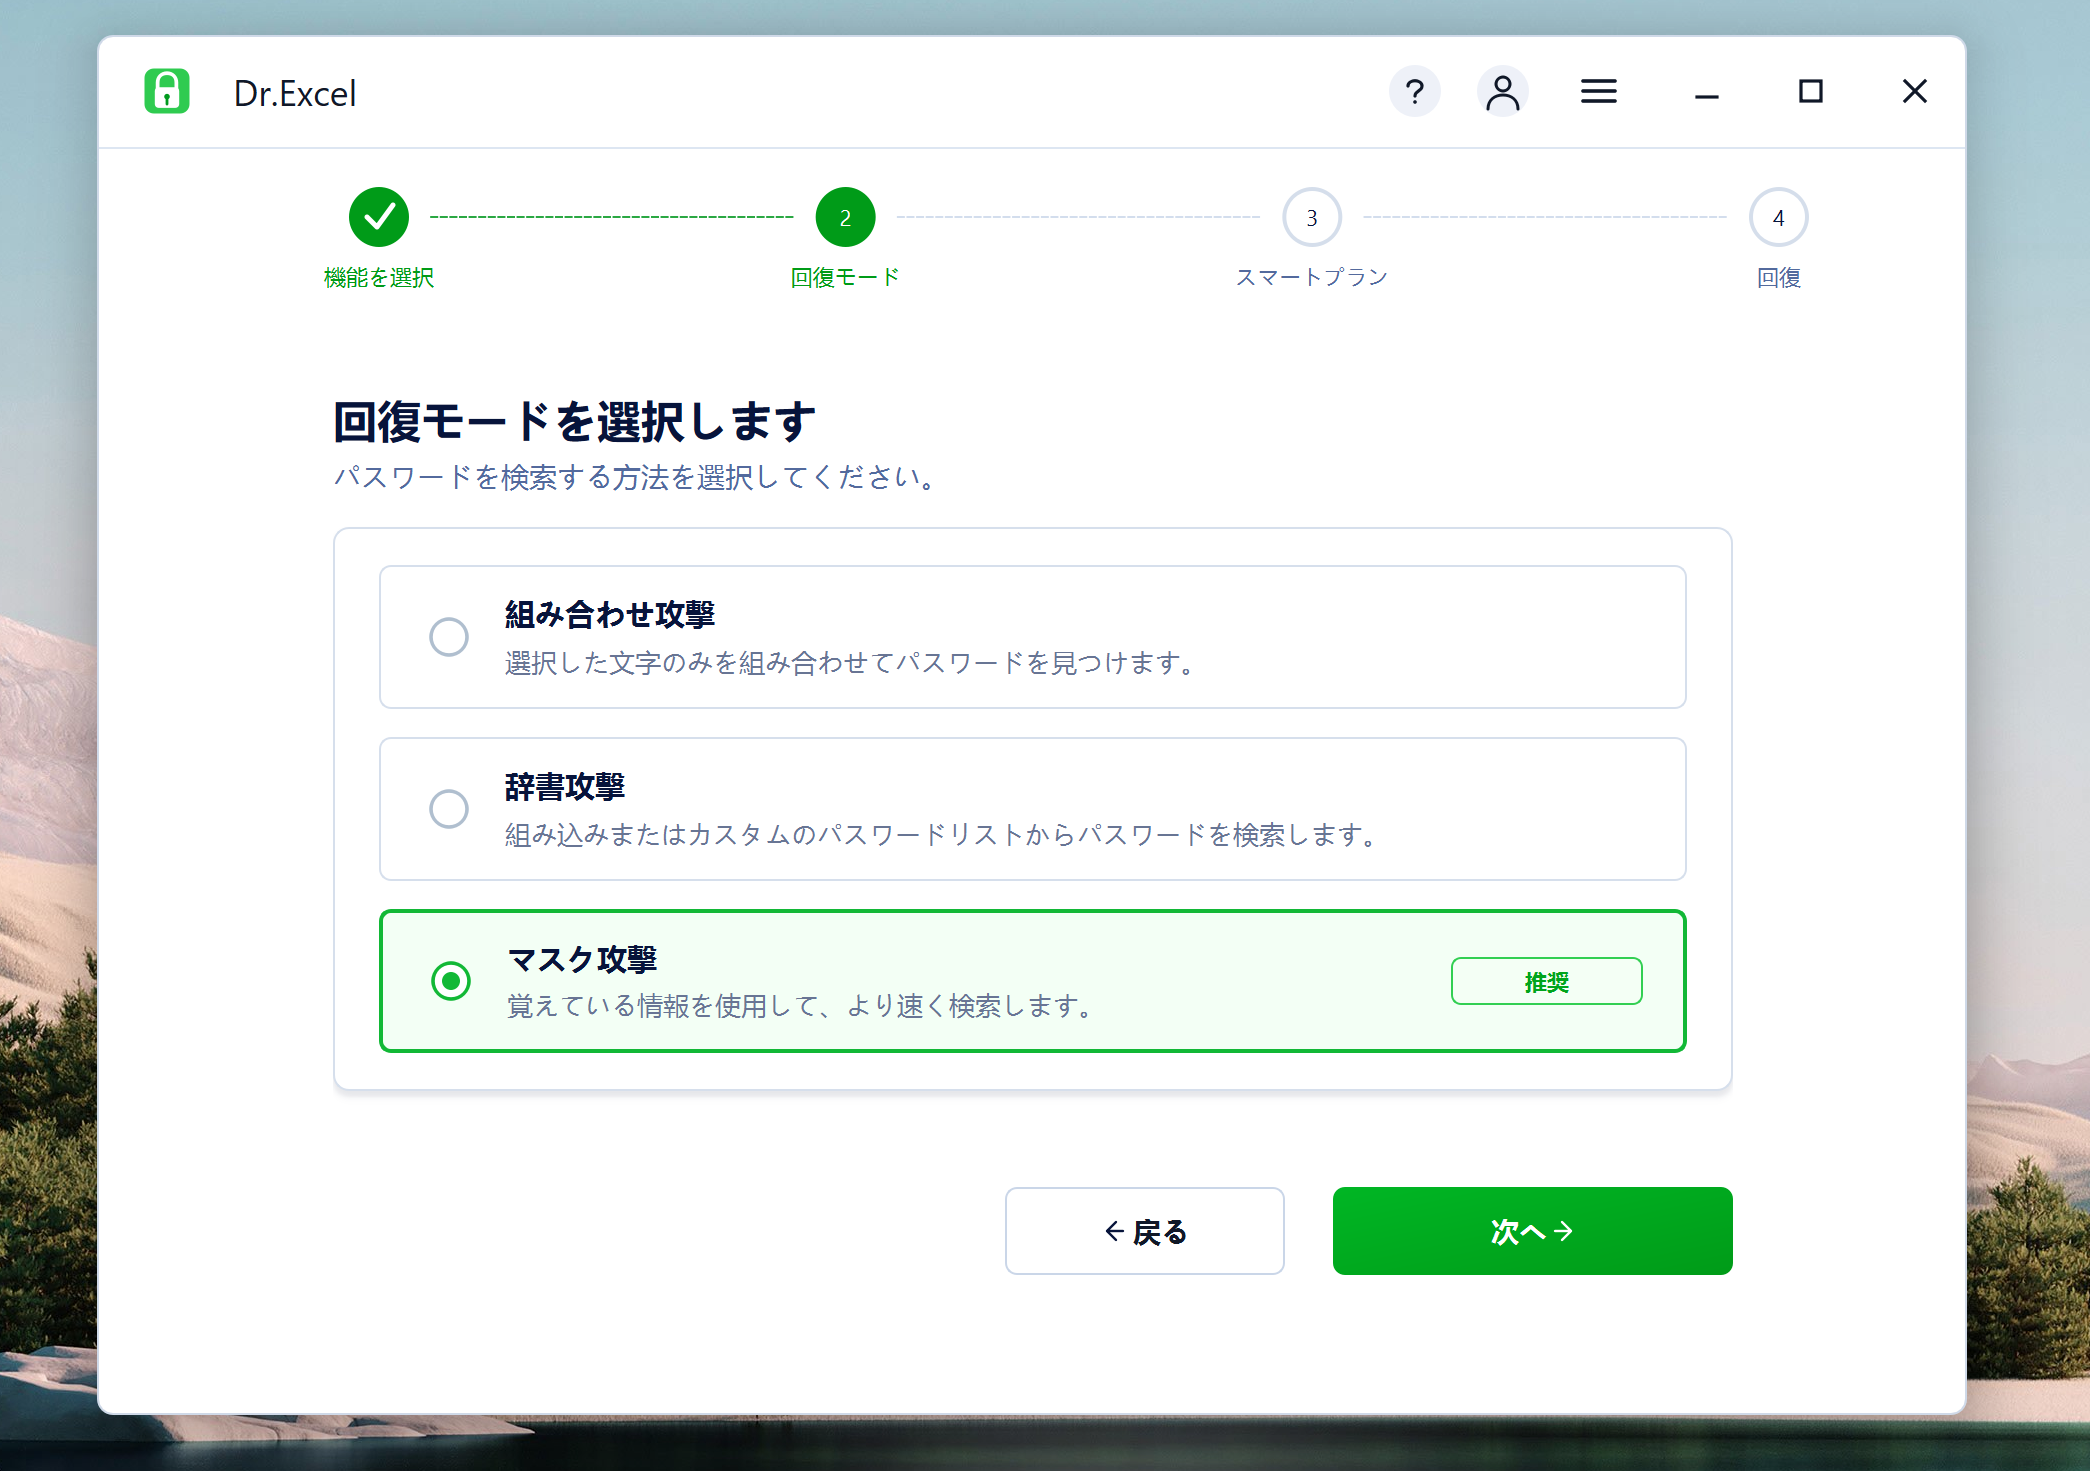Click the Dr.Excel title text
This screenshot has height=1471, width=2090.
295,93
